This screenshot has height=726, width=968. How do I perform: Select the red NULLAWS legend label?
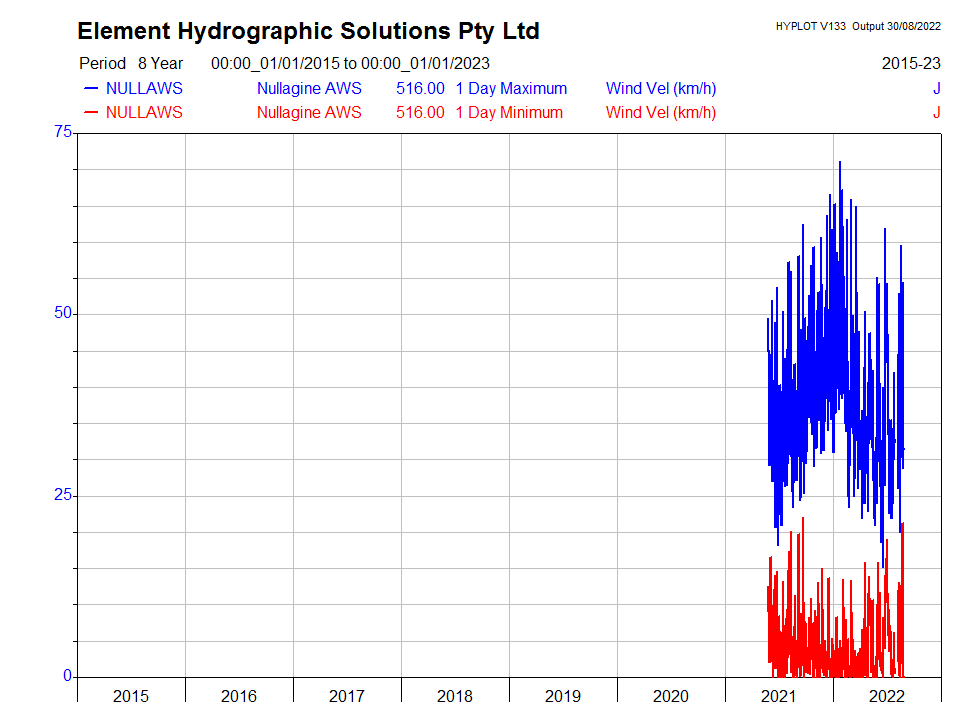(x=144, y=112)
